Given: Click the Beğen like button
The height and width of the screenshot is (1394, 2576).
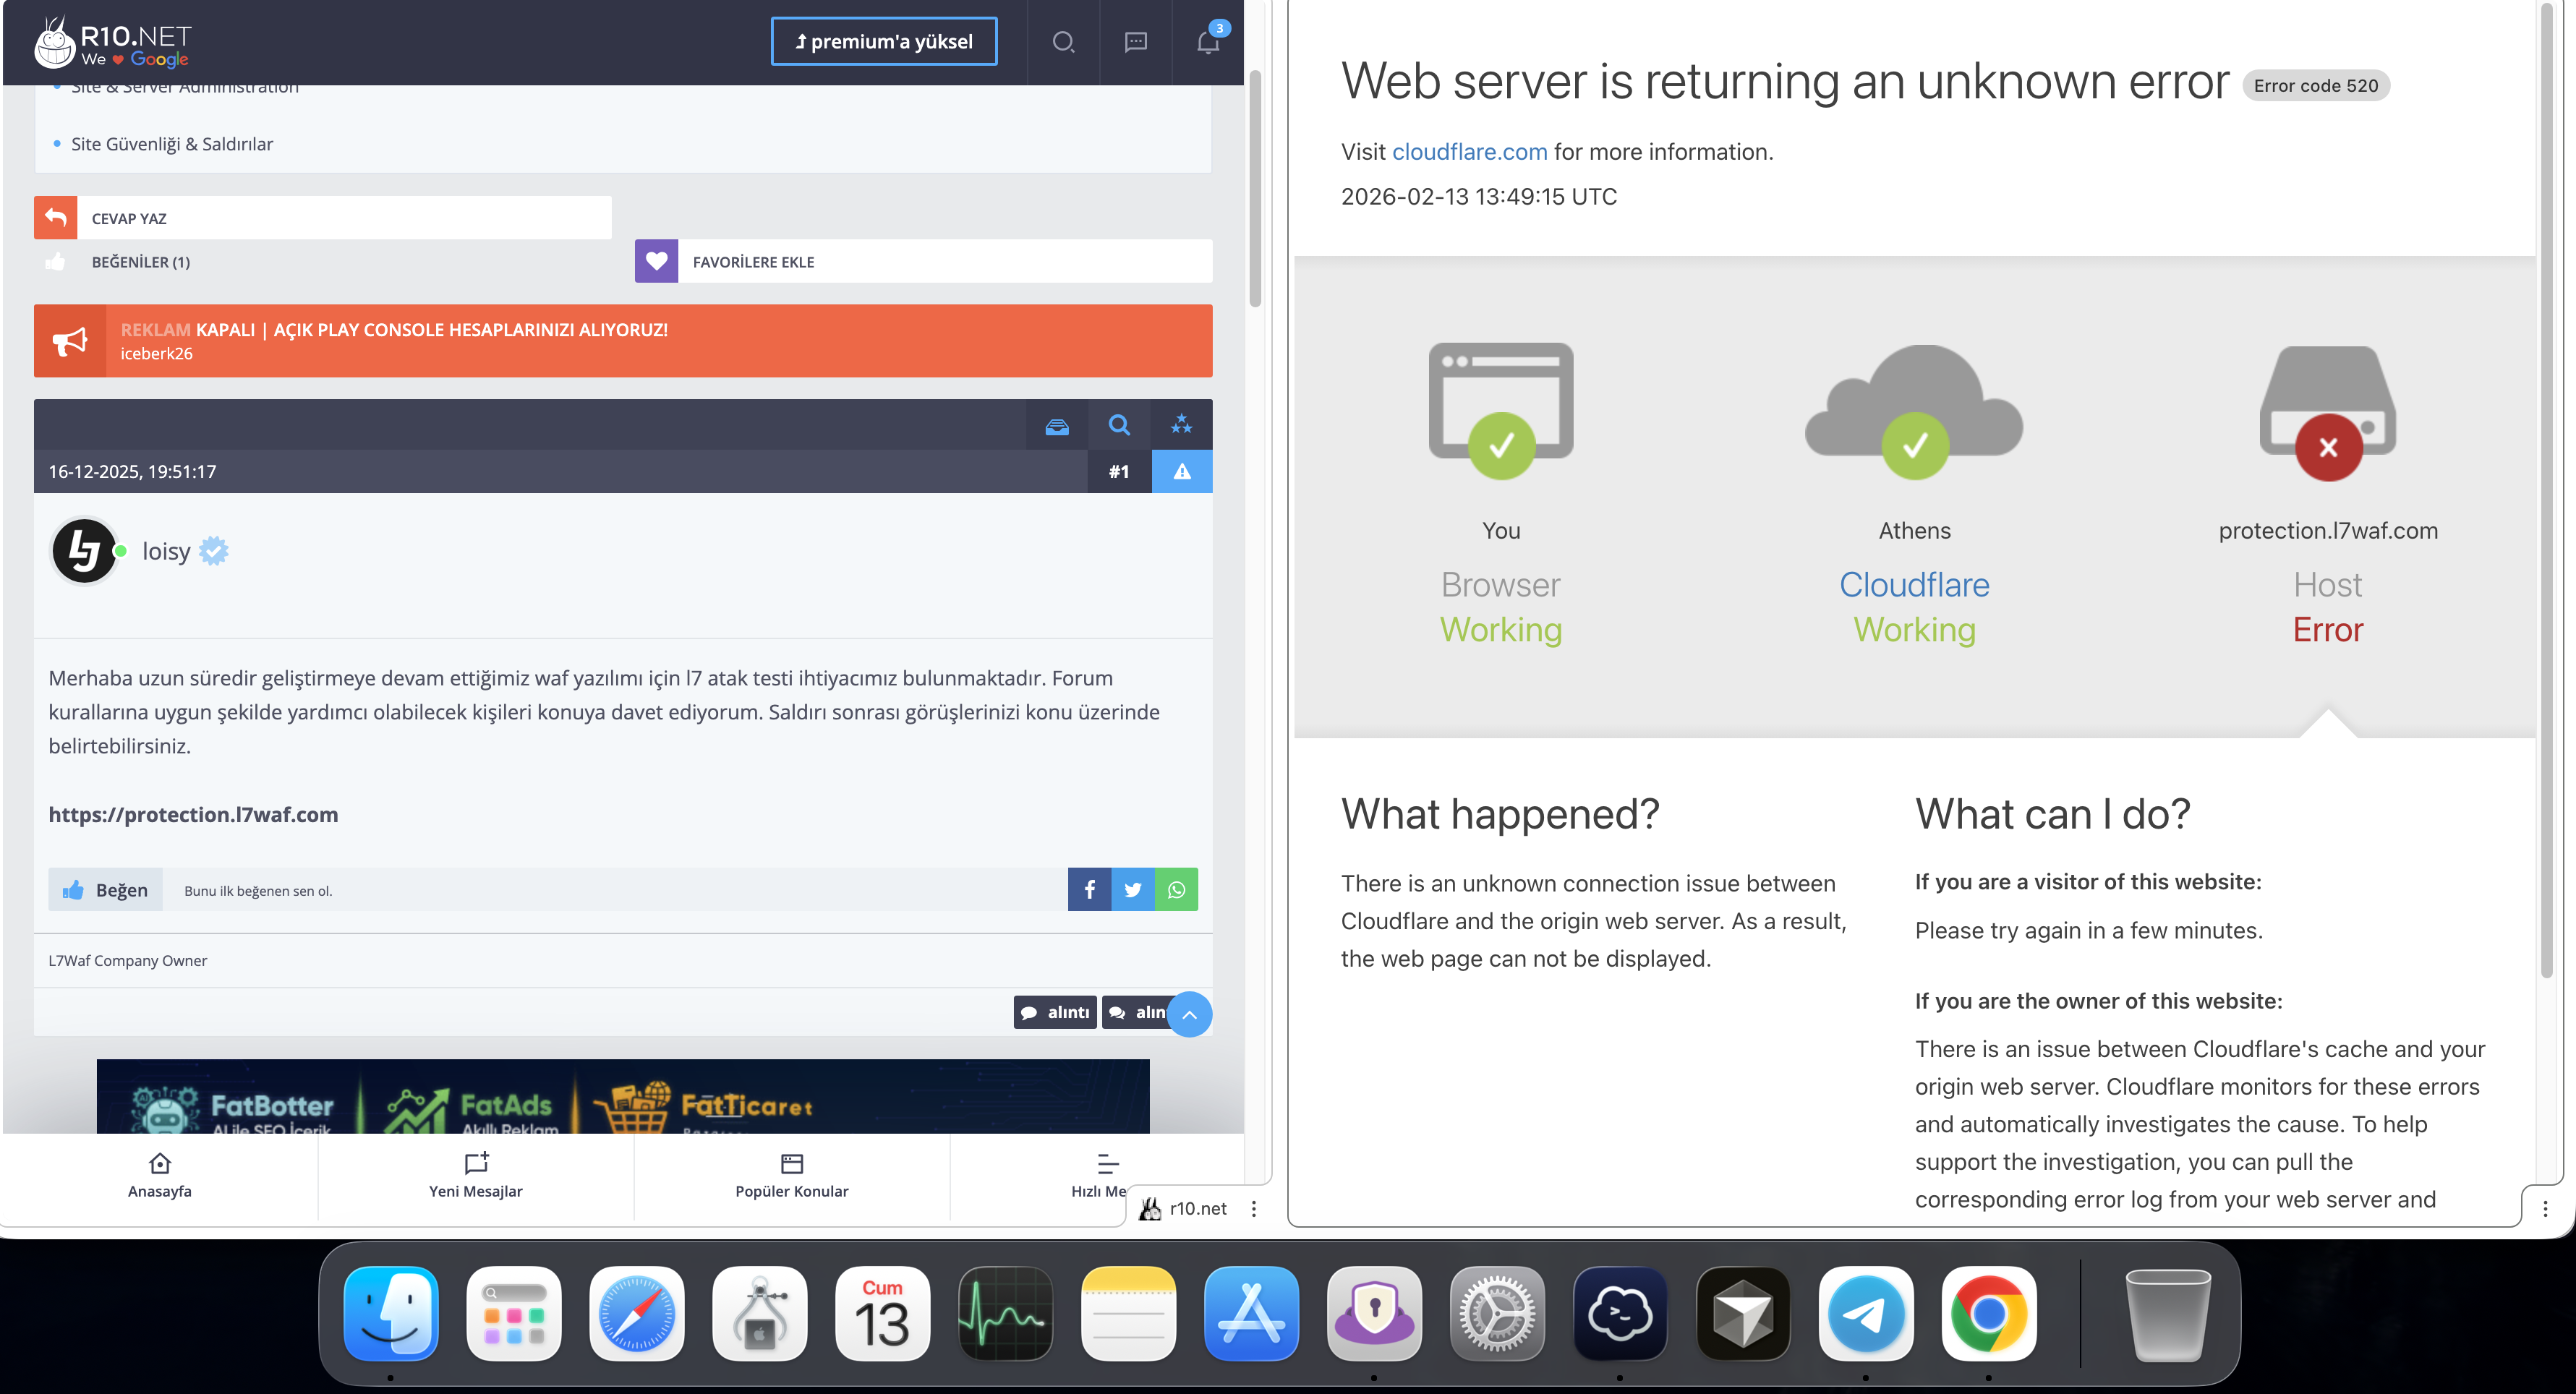Looking at the screenshot, I should [x=105, y=890].
